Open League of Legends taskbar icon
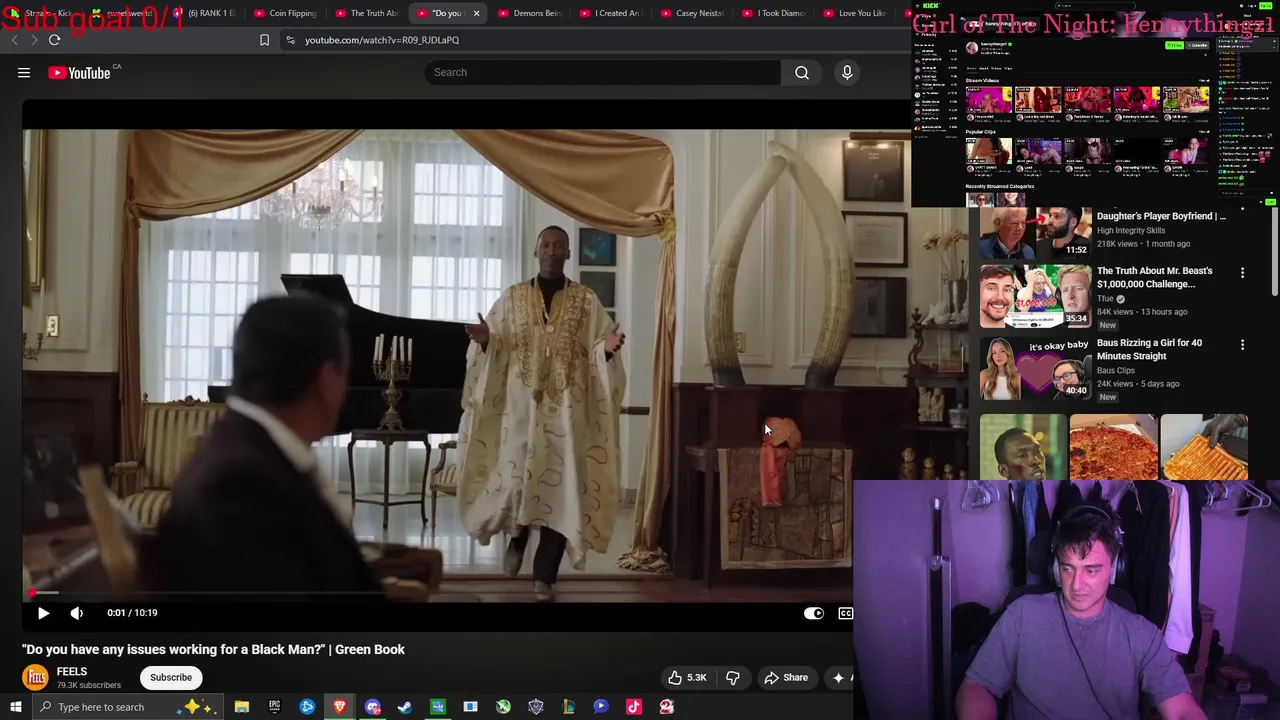Screen dimensions: 1280x720 coord(568,707)
